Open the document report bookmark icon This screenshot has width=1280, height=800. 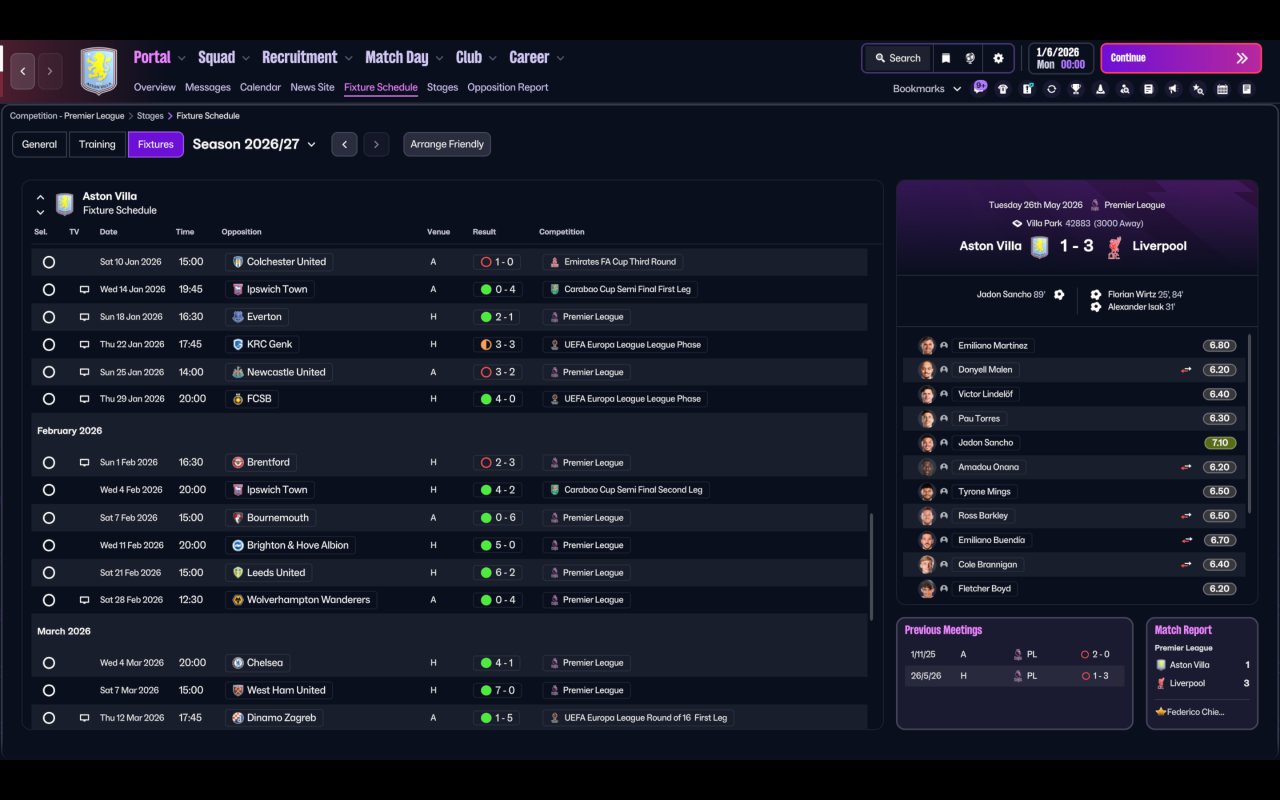tap(1148, 89)
